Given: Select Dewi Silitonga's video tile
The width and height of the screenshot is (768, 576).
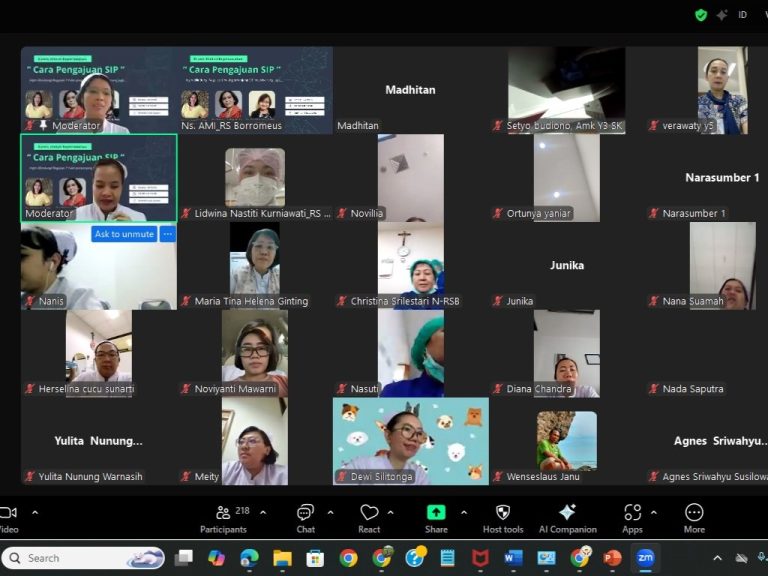Looking at the screenshot, I should tap(411, 441).
